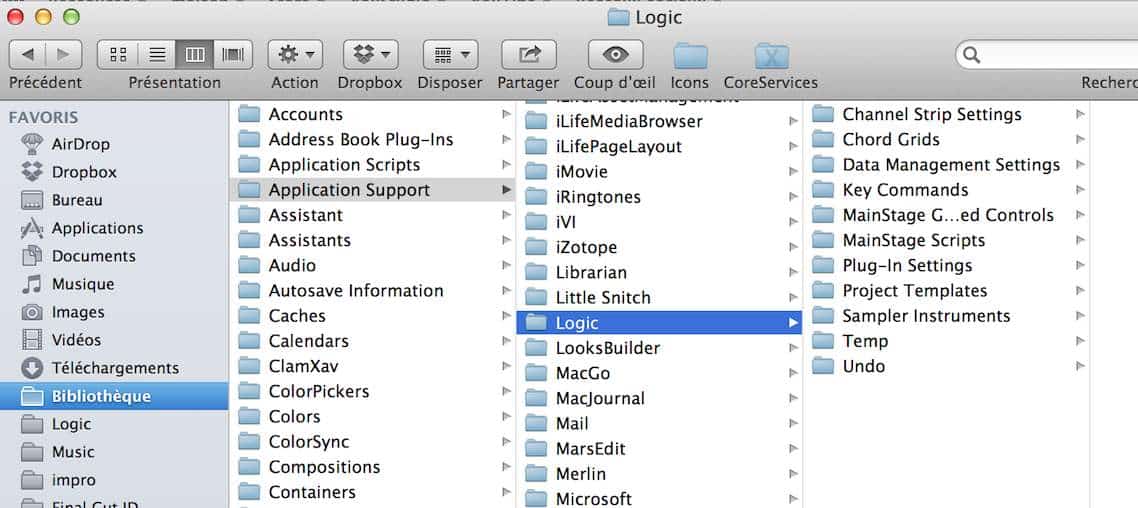
Task: Switch to Cover Flow view presentation
Action: (233, 54)
